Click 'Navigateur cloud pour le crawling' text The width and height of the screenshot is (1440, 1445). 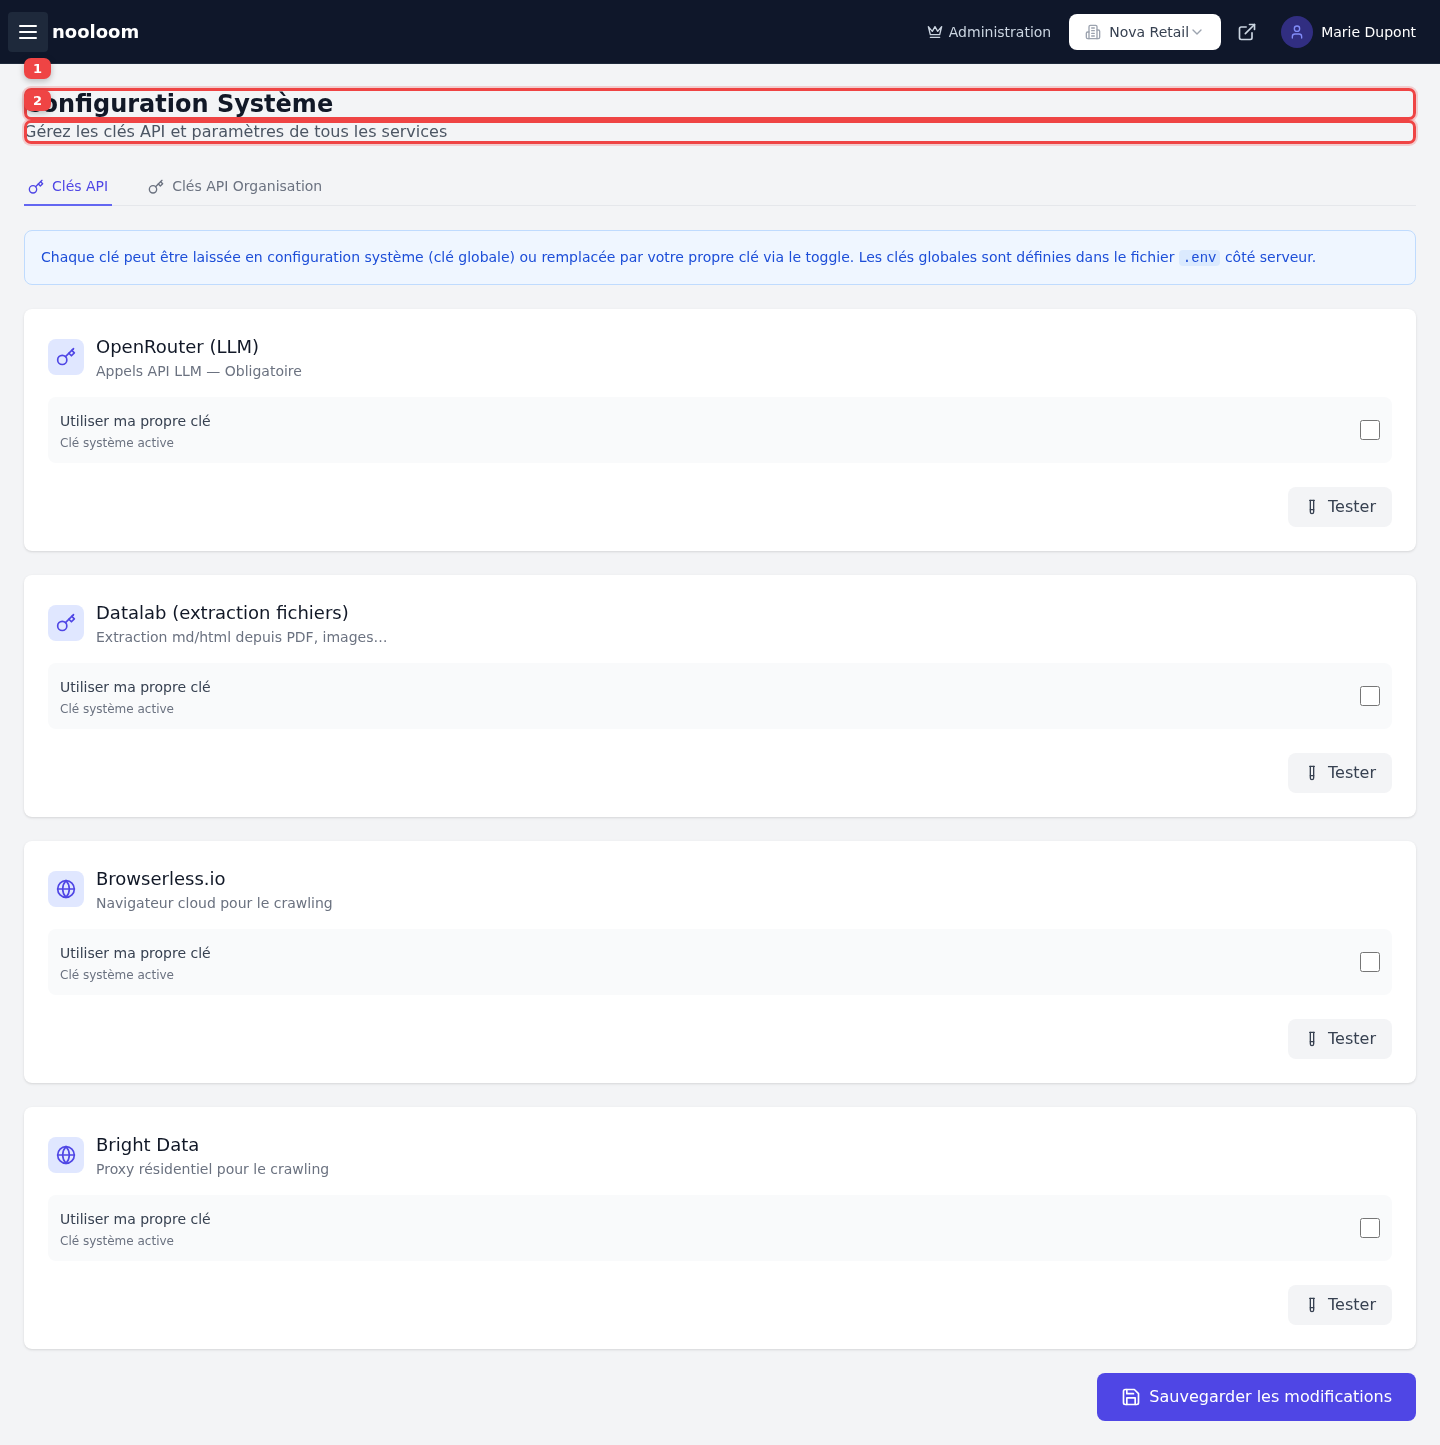214,903
